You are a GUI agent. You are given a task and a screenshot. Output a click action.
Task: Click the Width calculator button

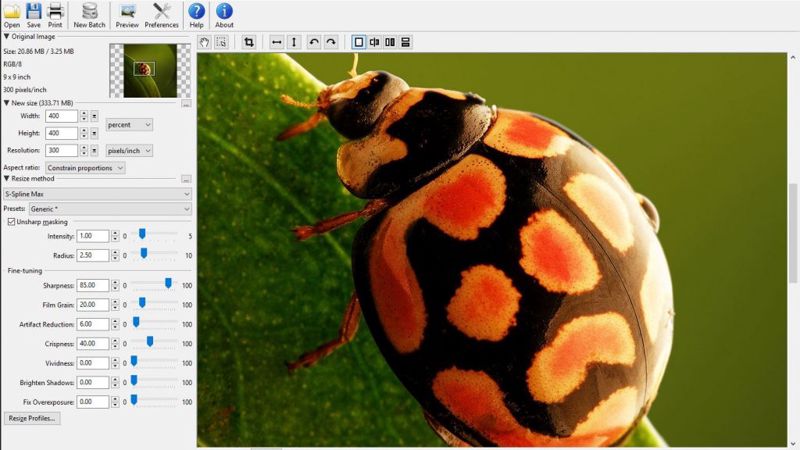click(94, 117)
